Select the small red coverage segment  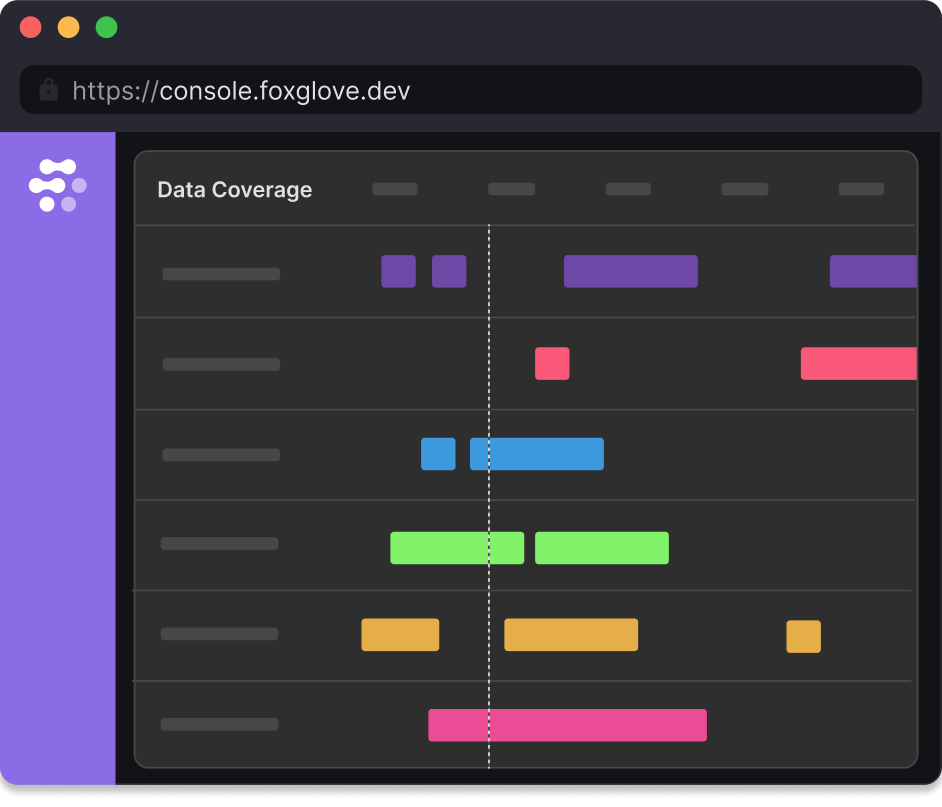552,363
